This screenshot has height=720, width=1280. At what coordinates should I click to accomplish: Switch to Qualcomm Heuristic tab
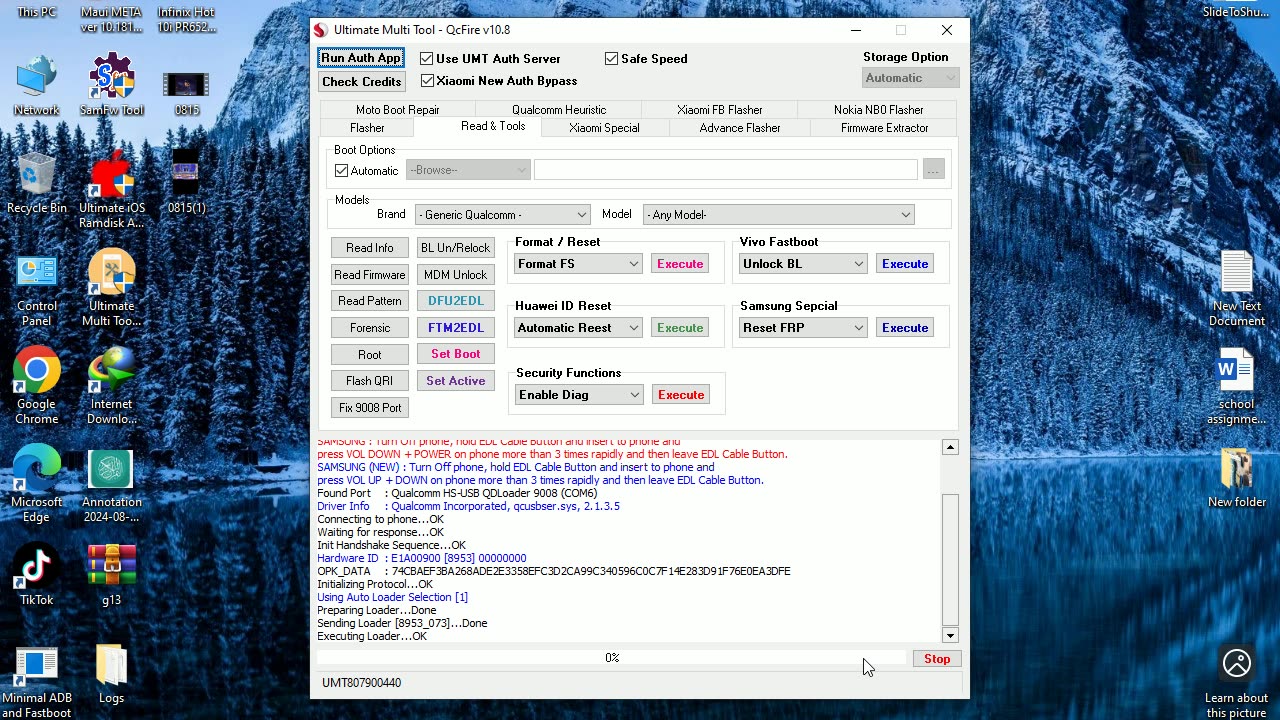click(558, 110)
